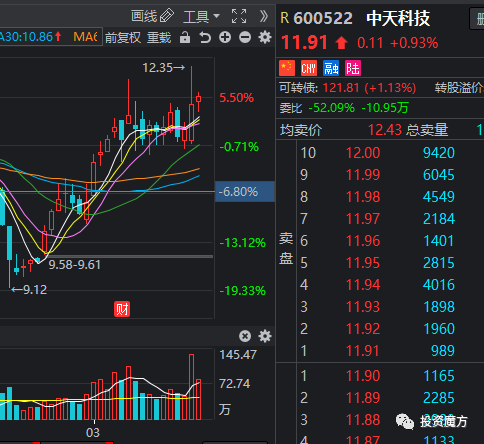The height and width of the screenshot is (444, 484).
Task: Click the undo arrow icon
Action: point(205,37)
